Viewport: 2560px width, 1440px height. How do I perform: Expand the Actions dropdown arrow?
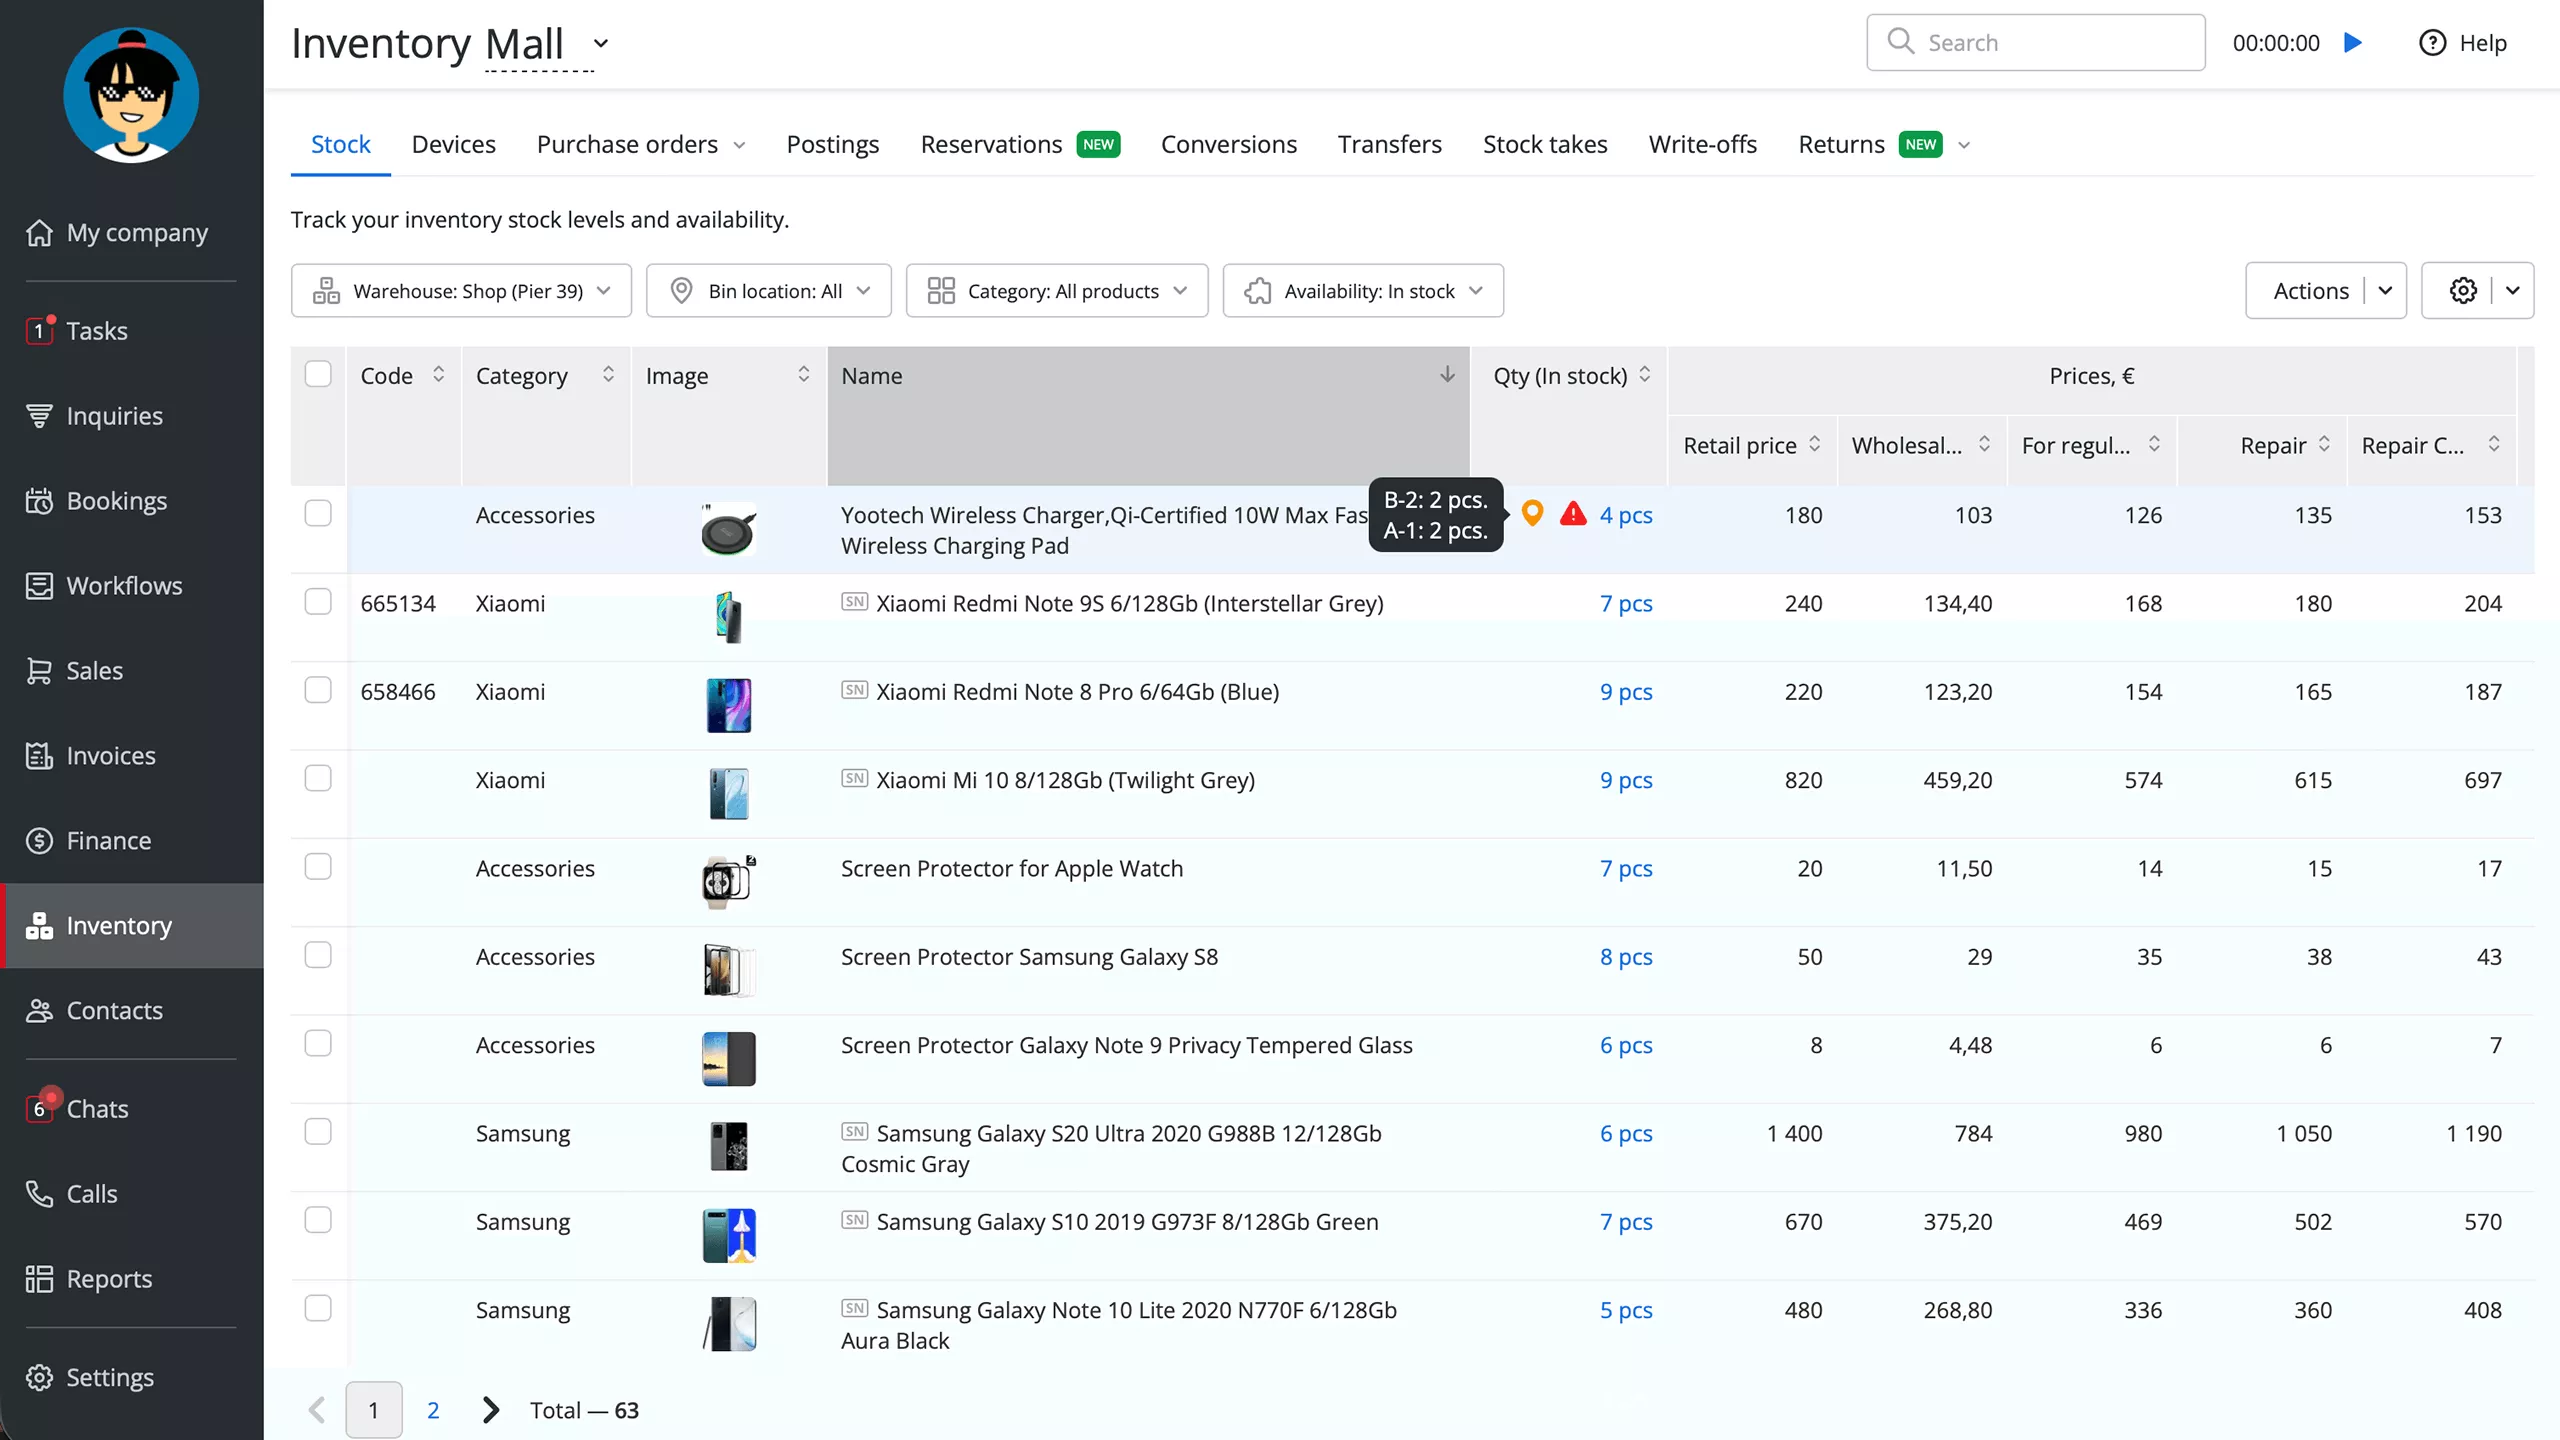click(2385, 291)
